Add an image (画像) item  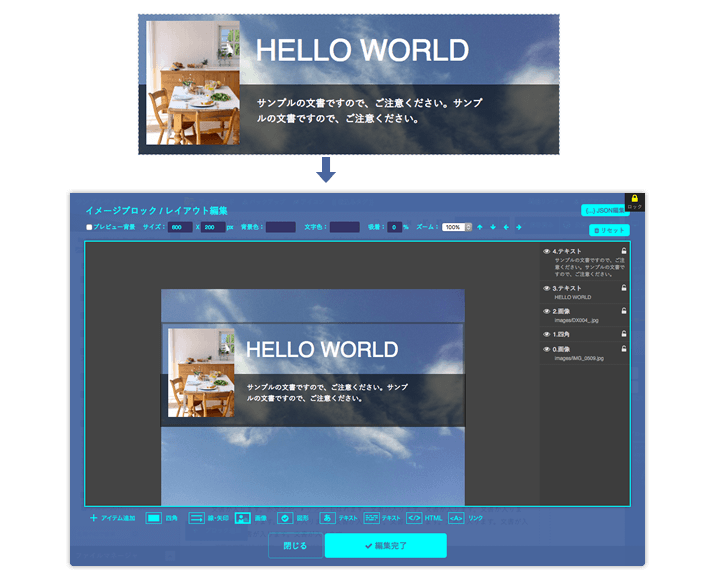[242, 518]
